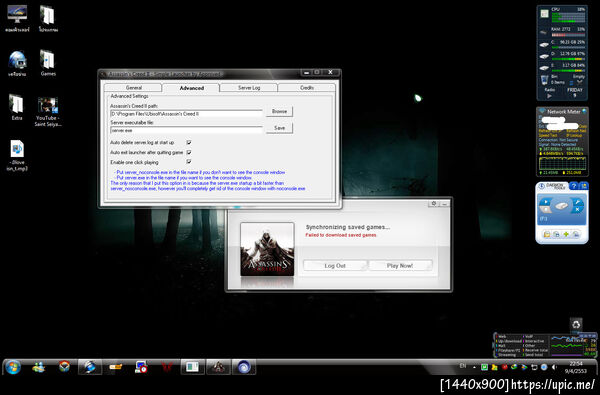The width and height of the screenshot is (600, 395).
Task: Click the Assassin's Creed II path field
Action: 186,114
